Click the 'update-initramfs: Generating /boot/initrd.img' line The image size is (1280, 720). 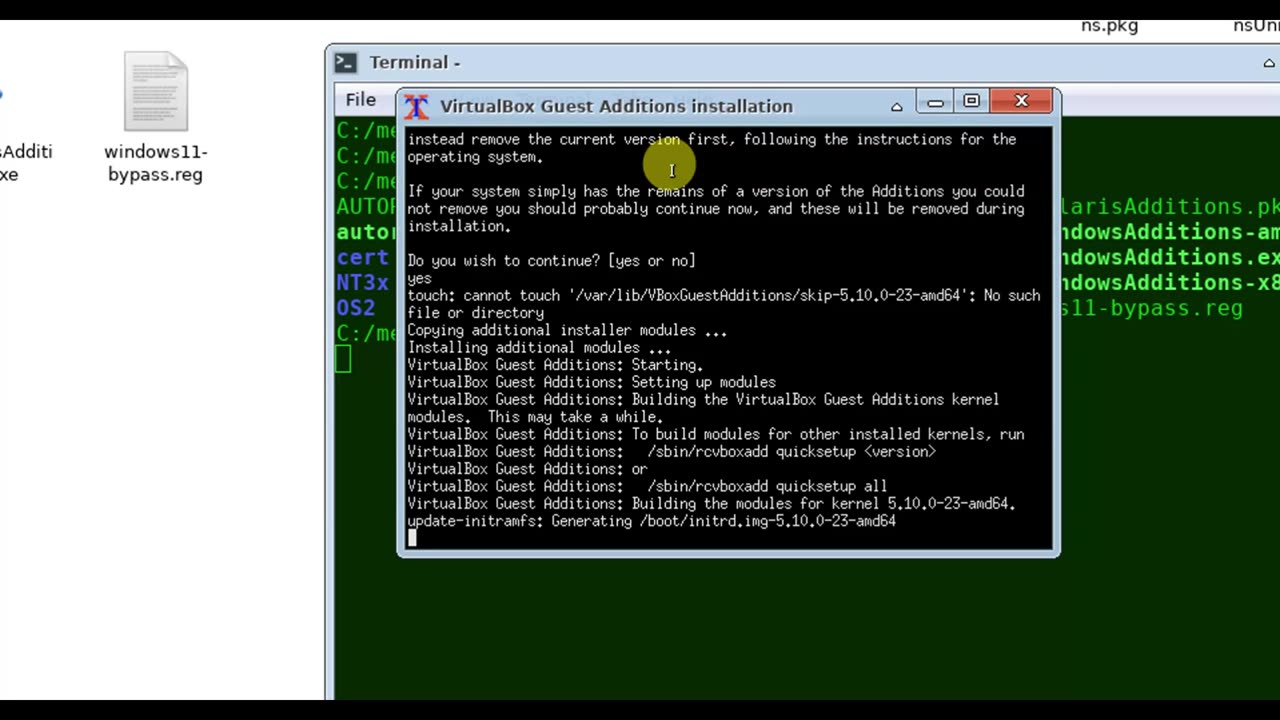coord(651,521)
